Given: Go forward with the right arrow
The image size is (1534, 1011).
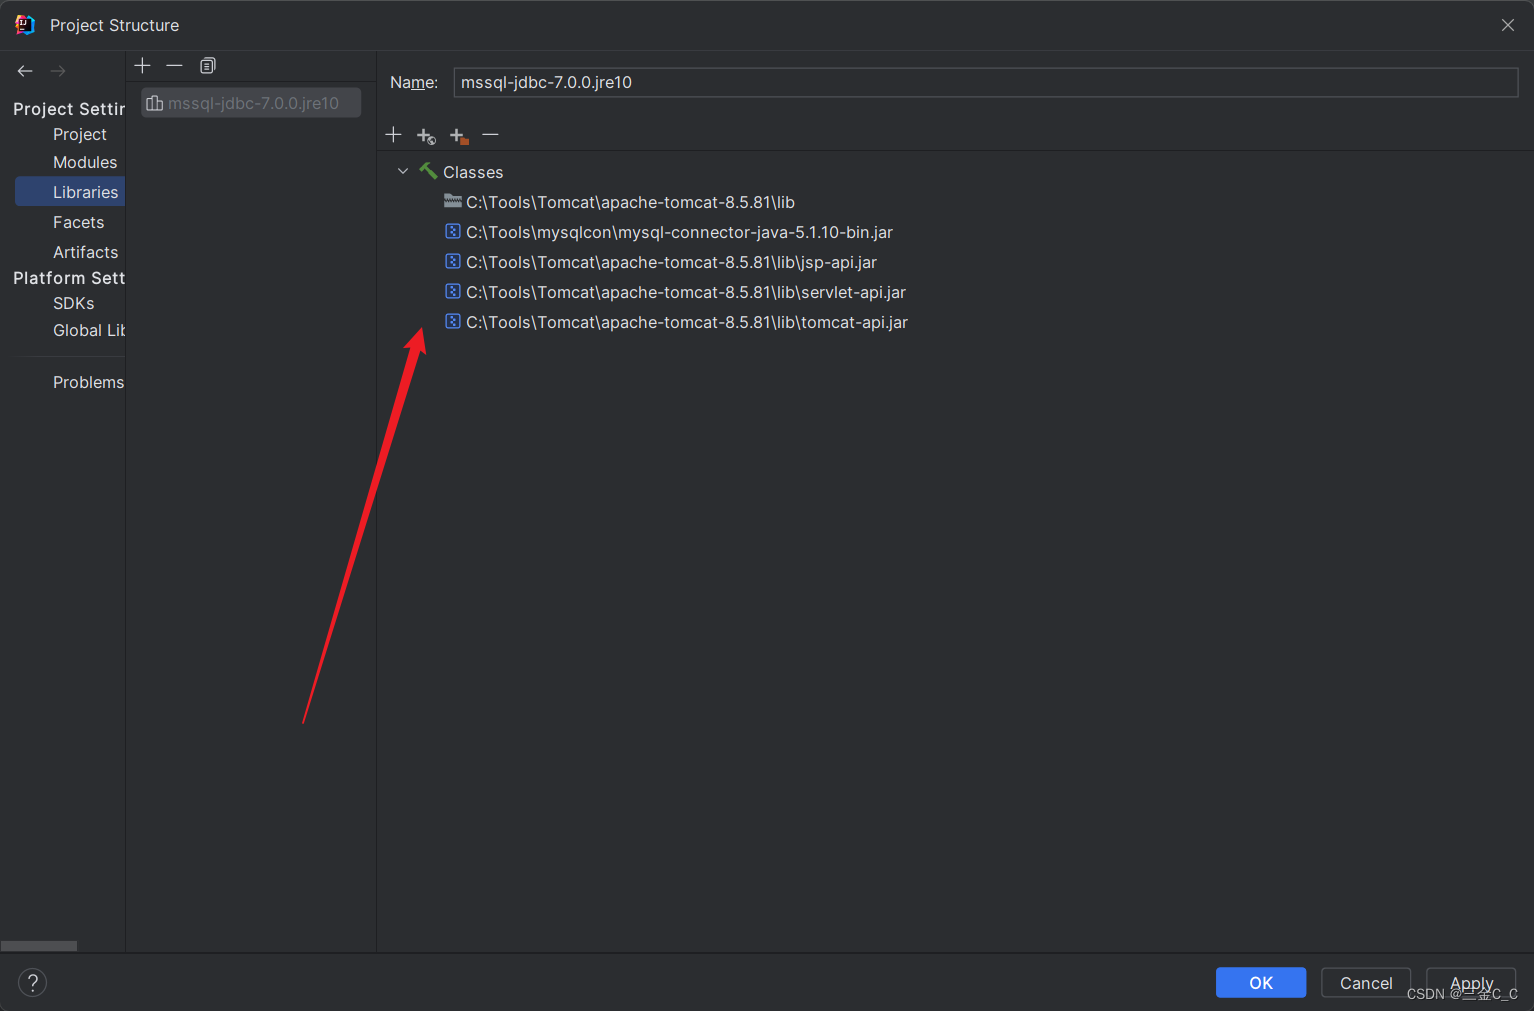Looking at the screenshot, I should 58,71.
